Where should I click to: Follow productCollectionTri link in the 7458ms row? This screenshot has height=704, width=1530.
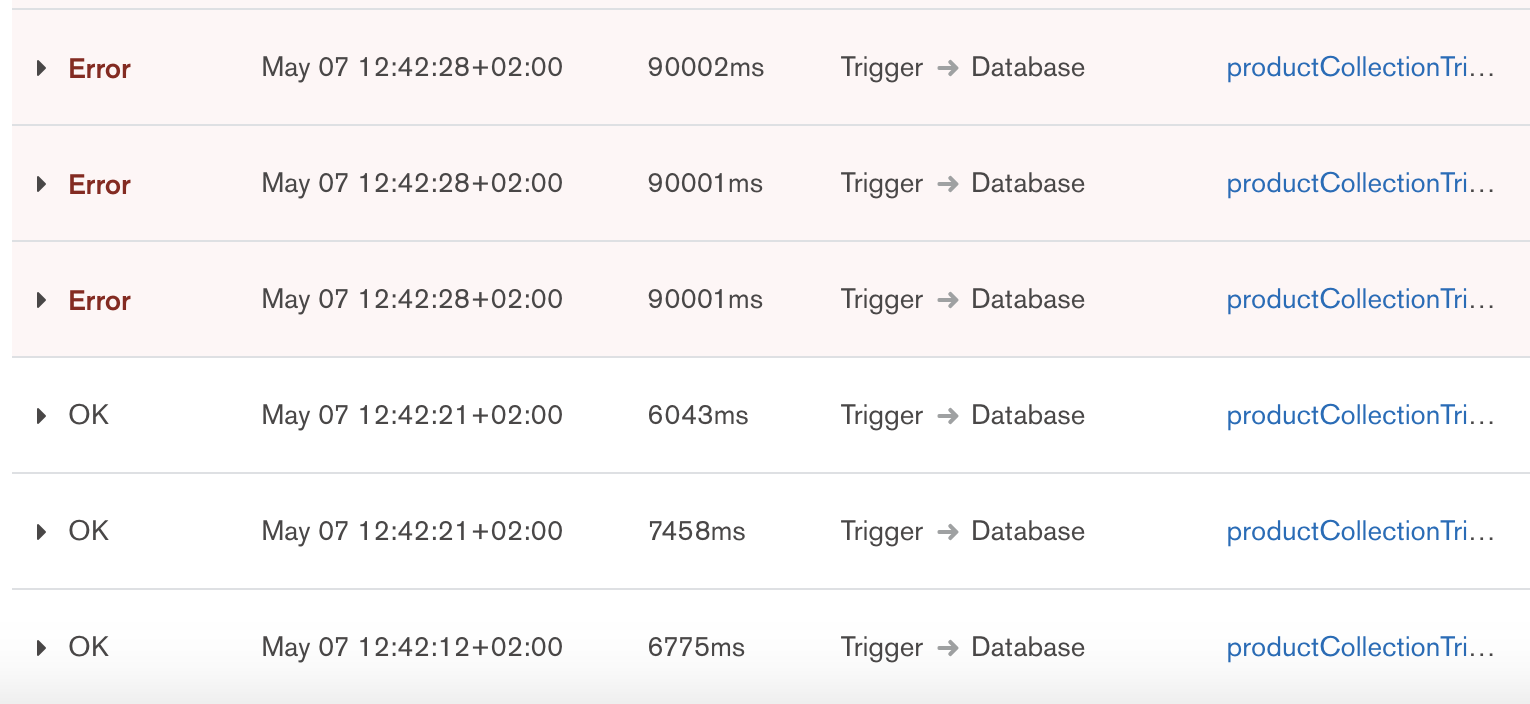[1360, 532]
